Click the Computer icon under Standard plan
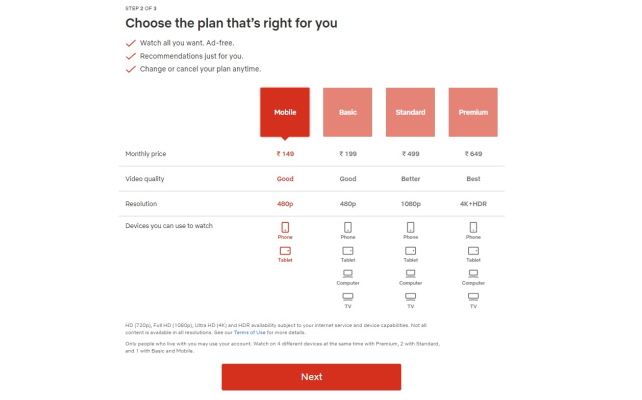The image size is (642, 400). (411, 273)
